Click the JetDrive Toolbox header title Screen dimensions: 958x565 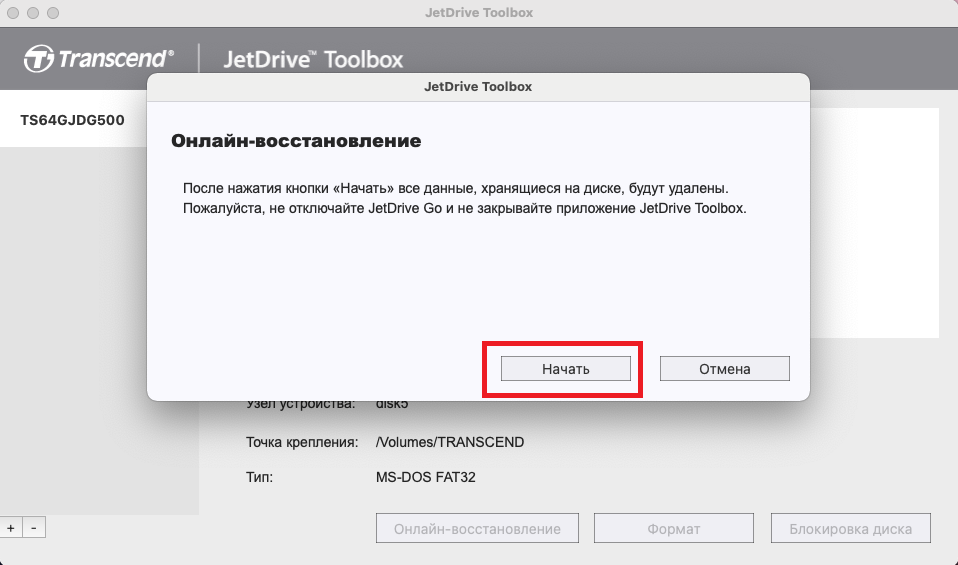[x=313, y=59]
